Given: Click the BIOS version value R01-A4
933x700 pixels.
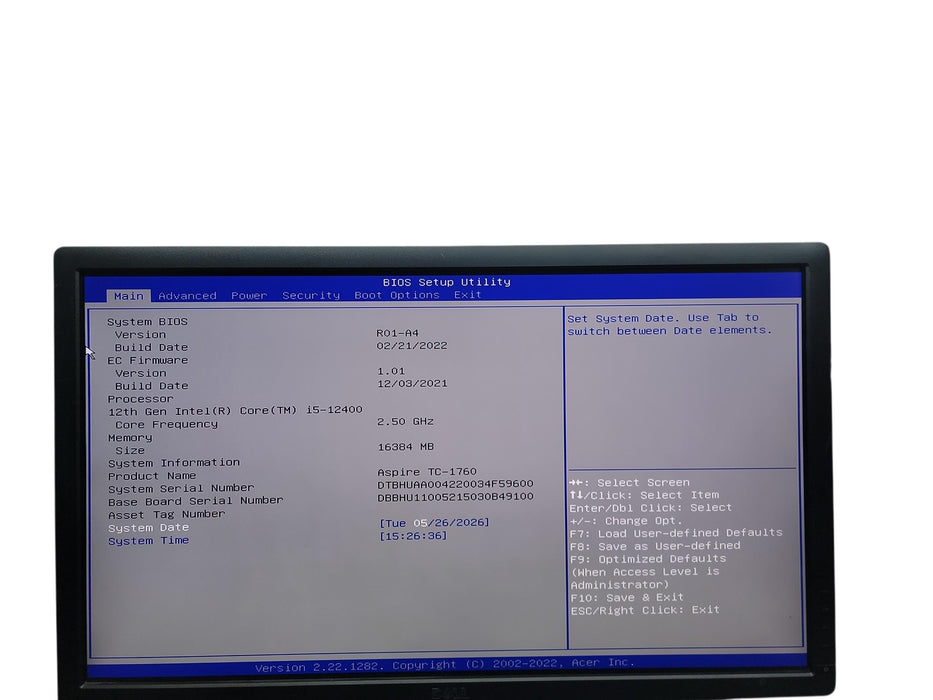Looking at the screenshot, I should (397, 333).
